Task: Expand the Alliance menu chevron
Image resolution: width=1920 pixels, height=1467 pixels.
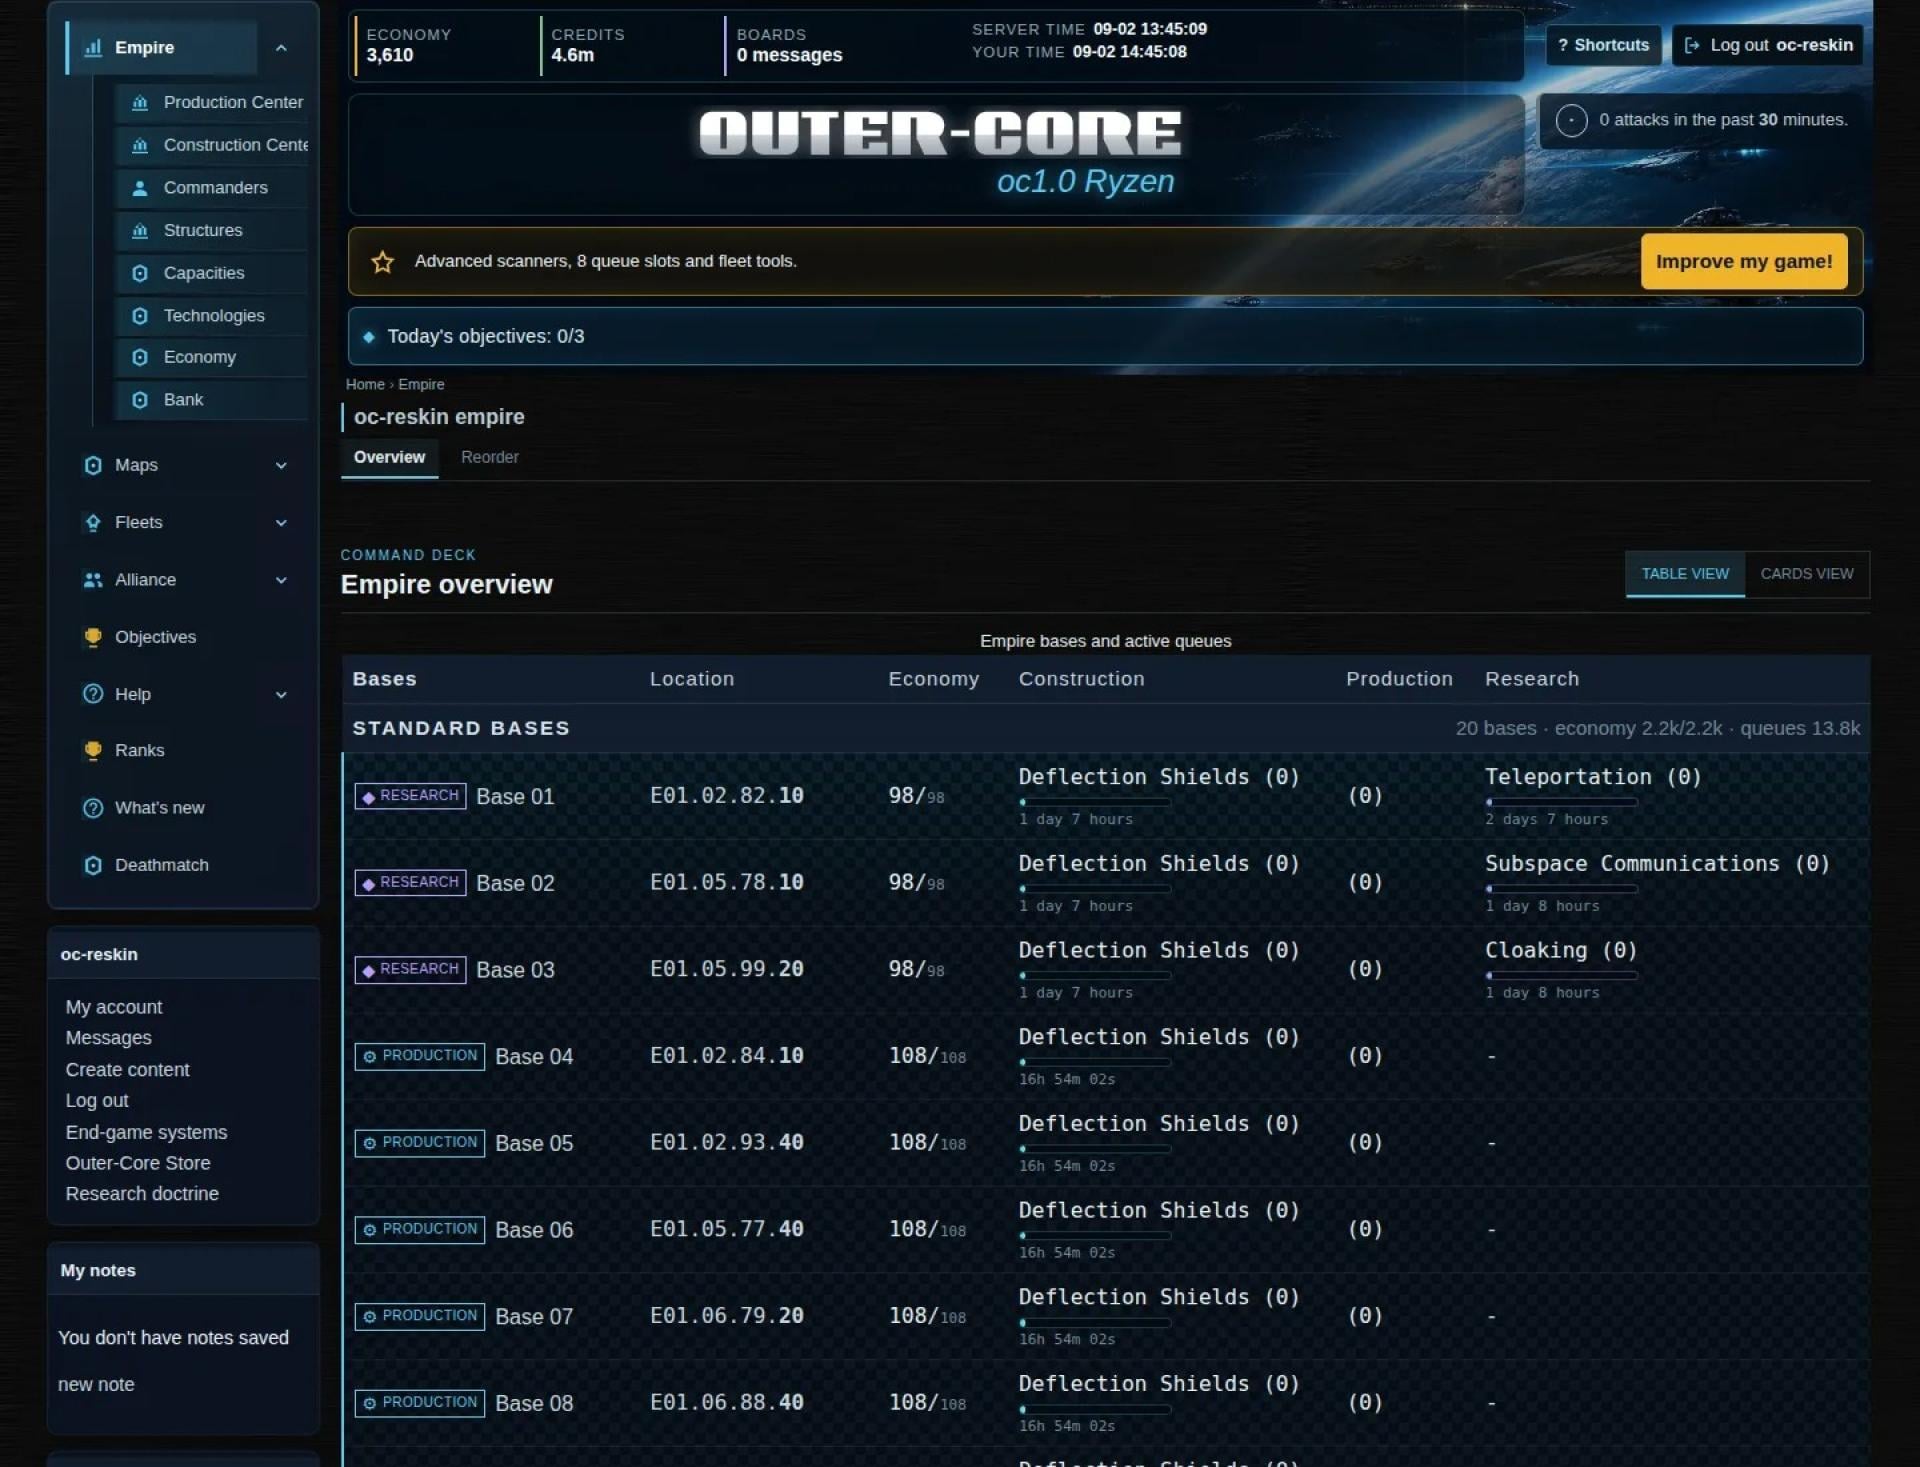Action: pos(281,580)
